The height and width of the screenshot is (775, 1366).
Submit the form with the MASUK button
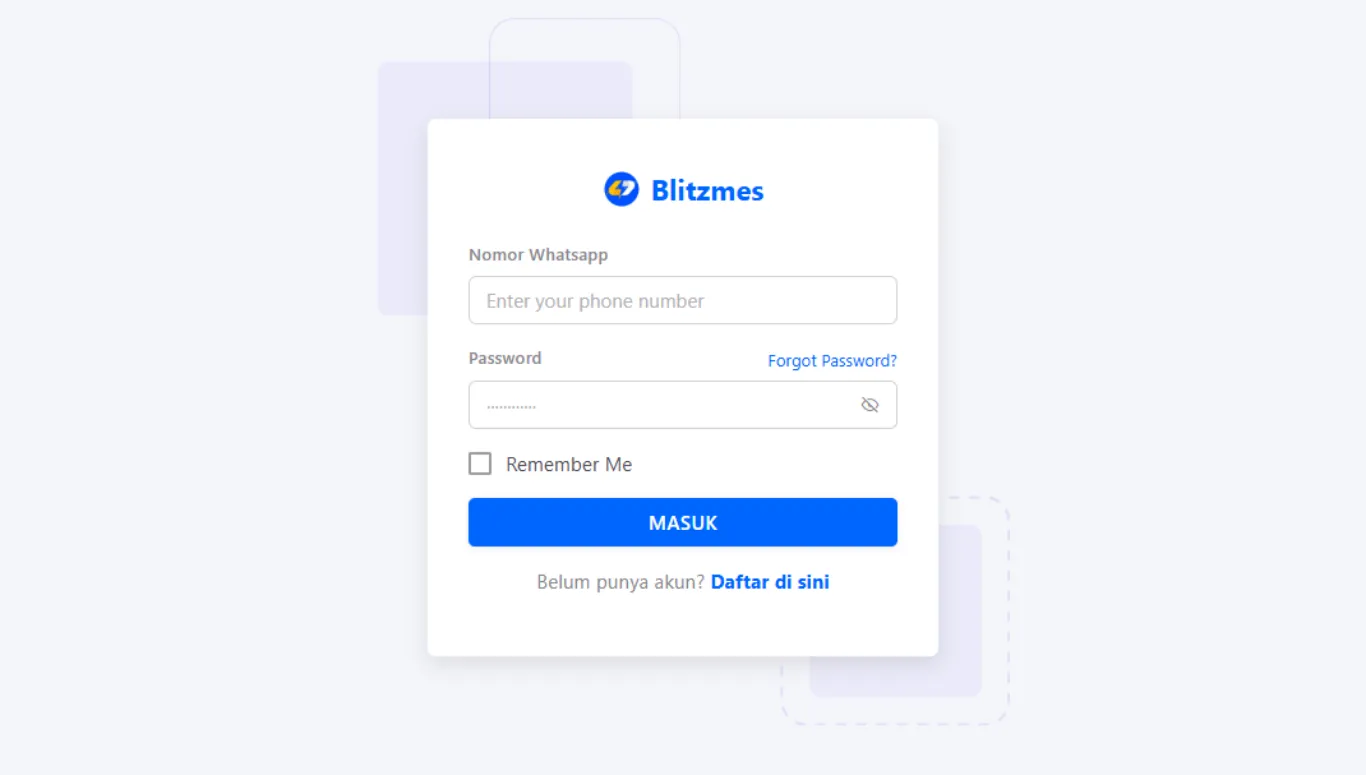[x=683, y=522]
